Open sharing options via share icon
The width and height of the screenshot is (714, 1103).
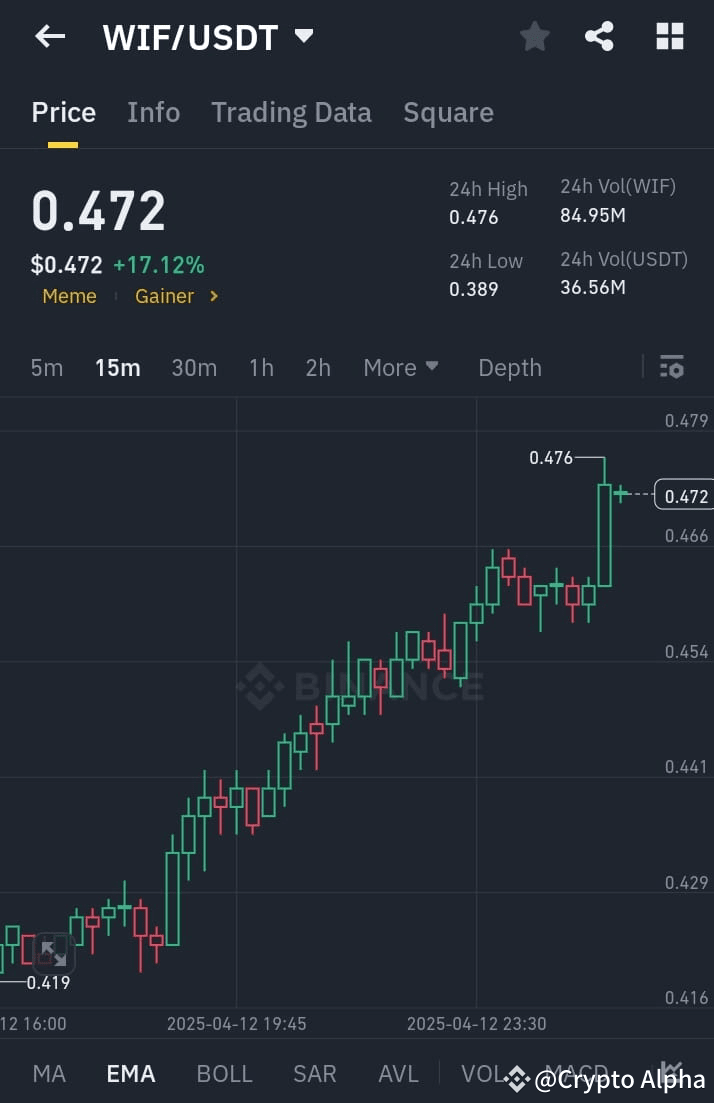pos(599,36)
